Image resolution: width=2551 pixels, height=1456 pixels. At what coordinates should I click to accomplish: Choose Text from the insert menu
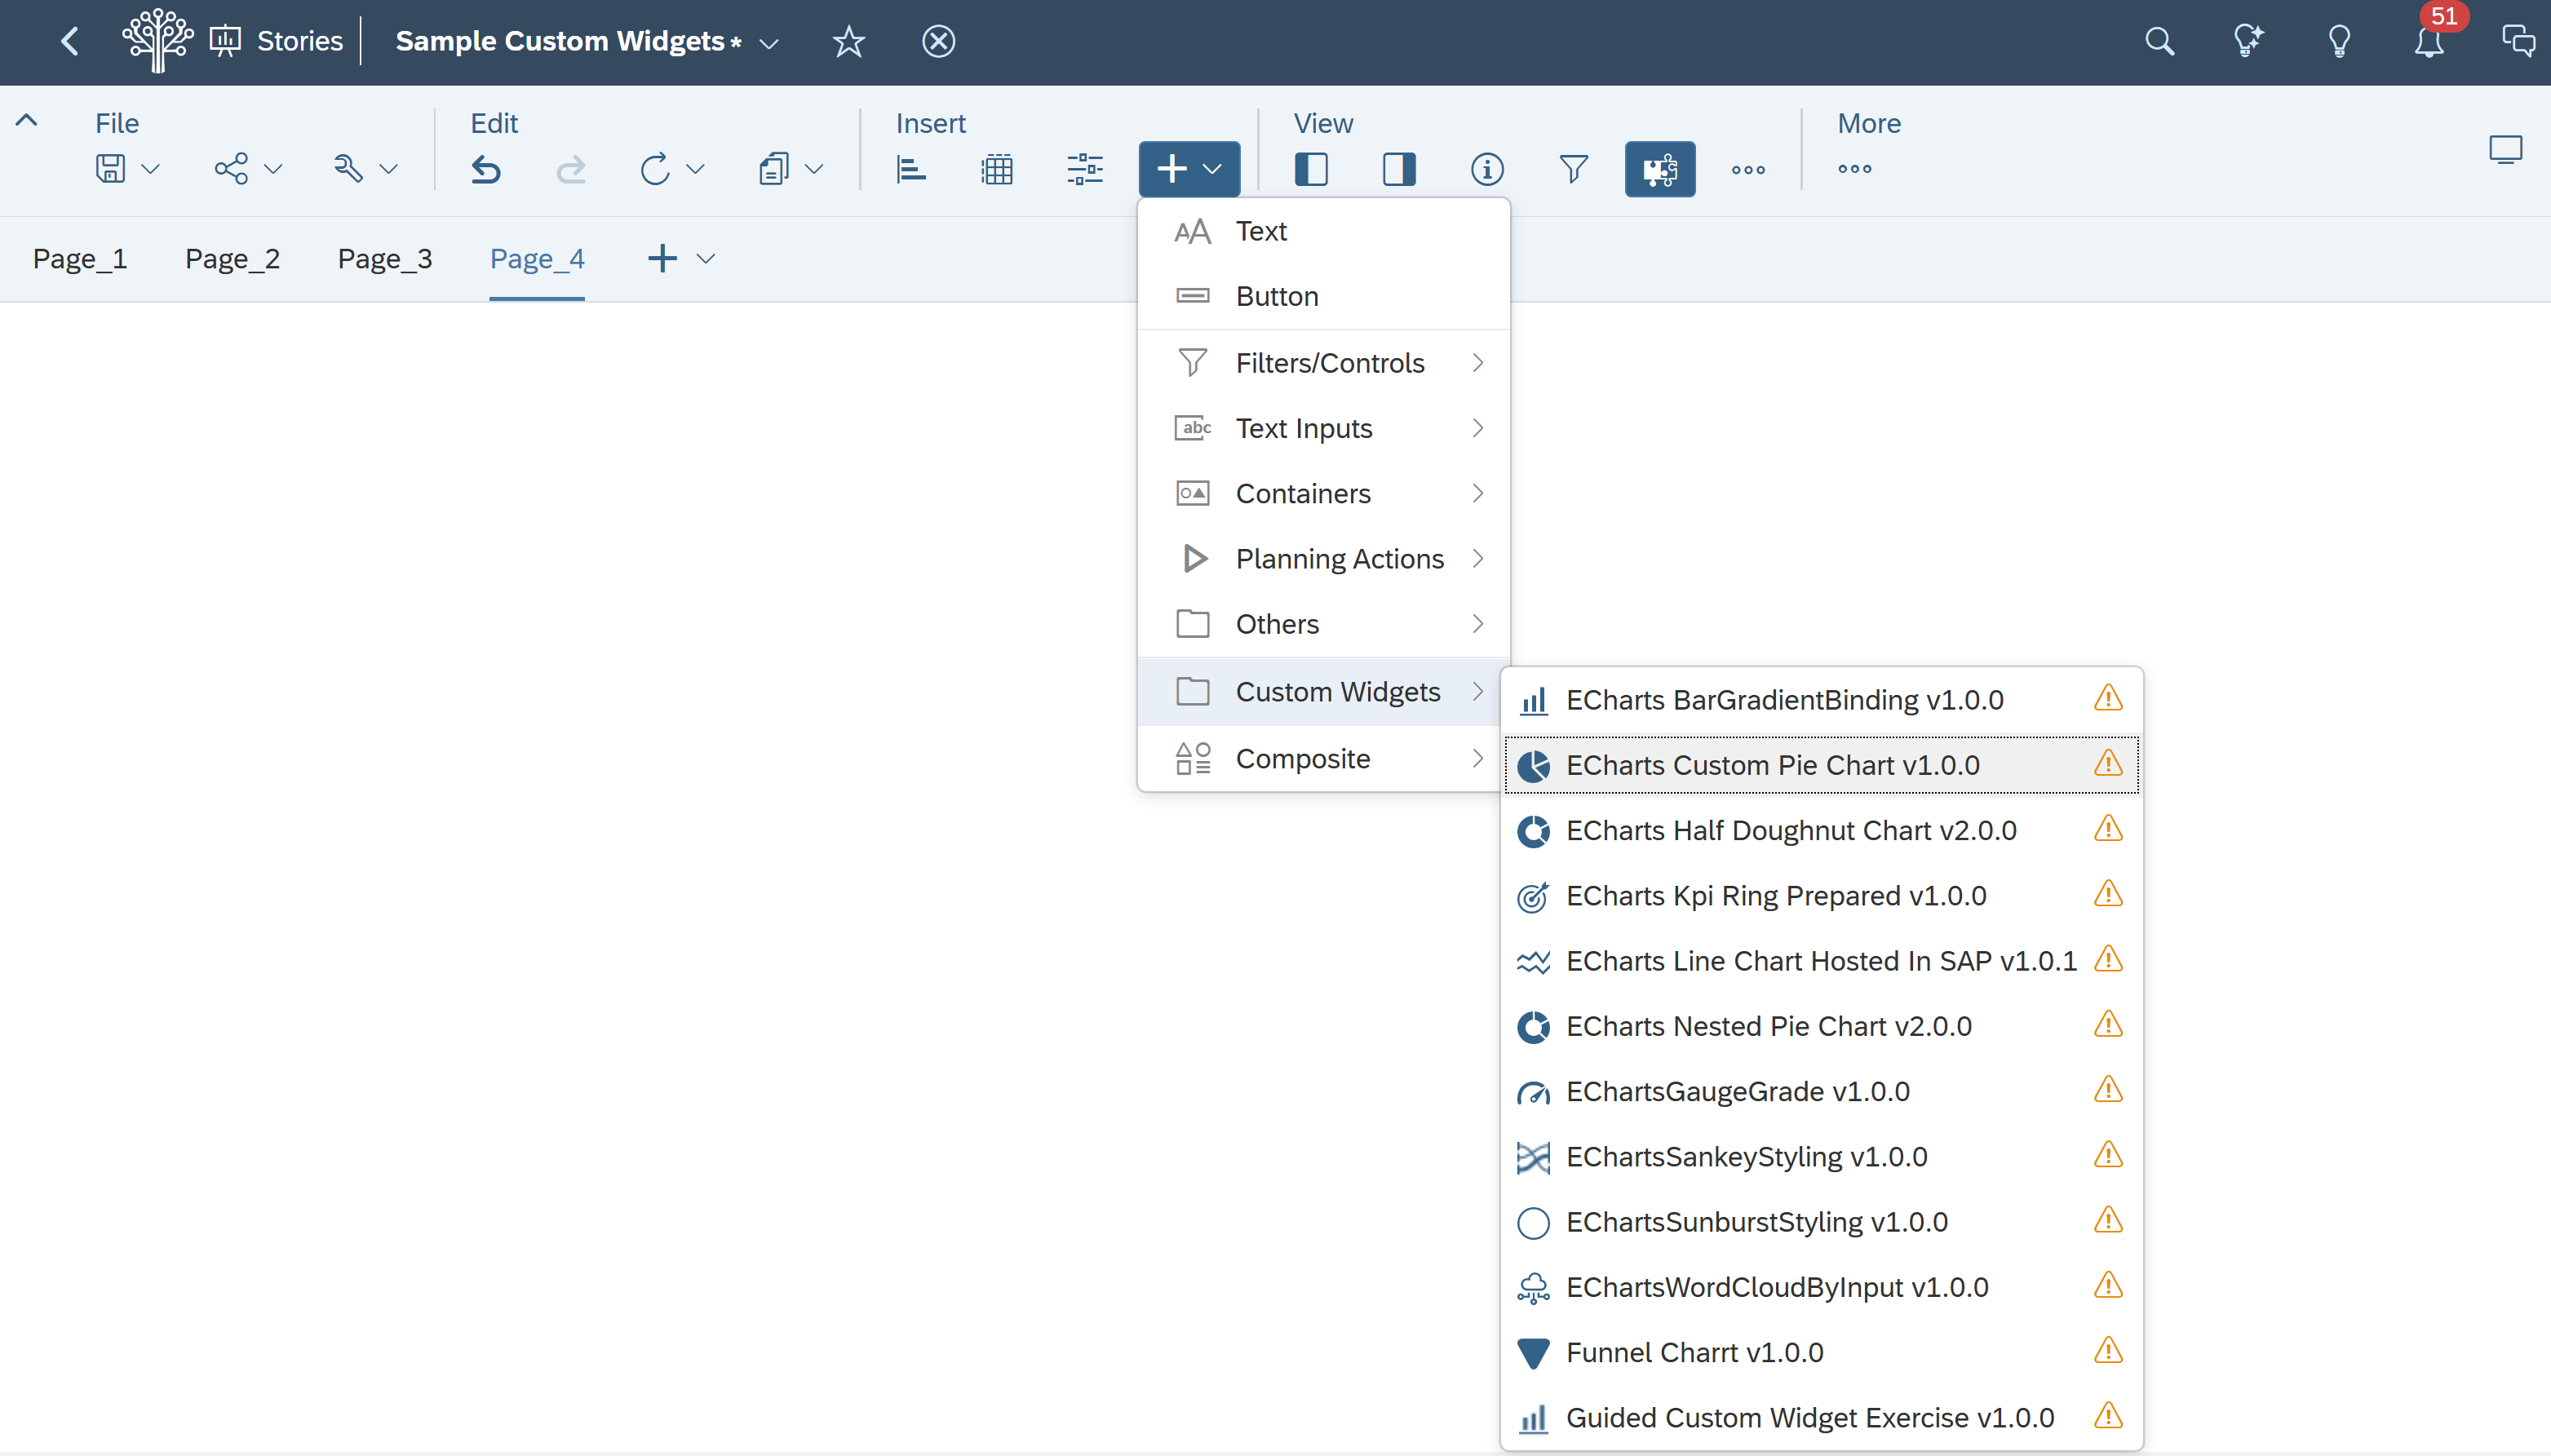click(x=1323, y=231)
